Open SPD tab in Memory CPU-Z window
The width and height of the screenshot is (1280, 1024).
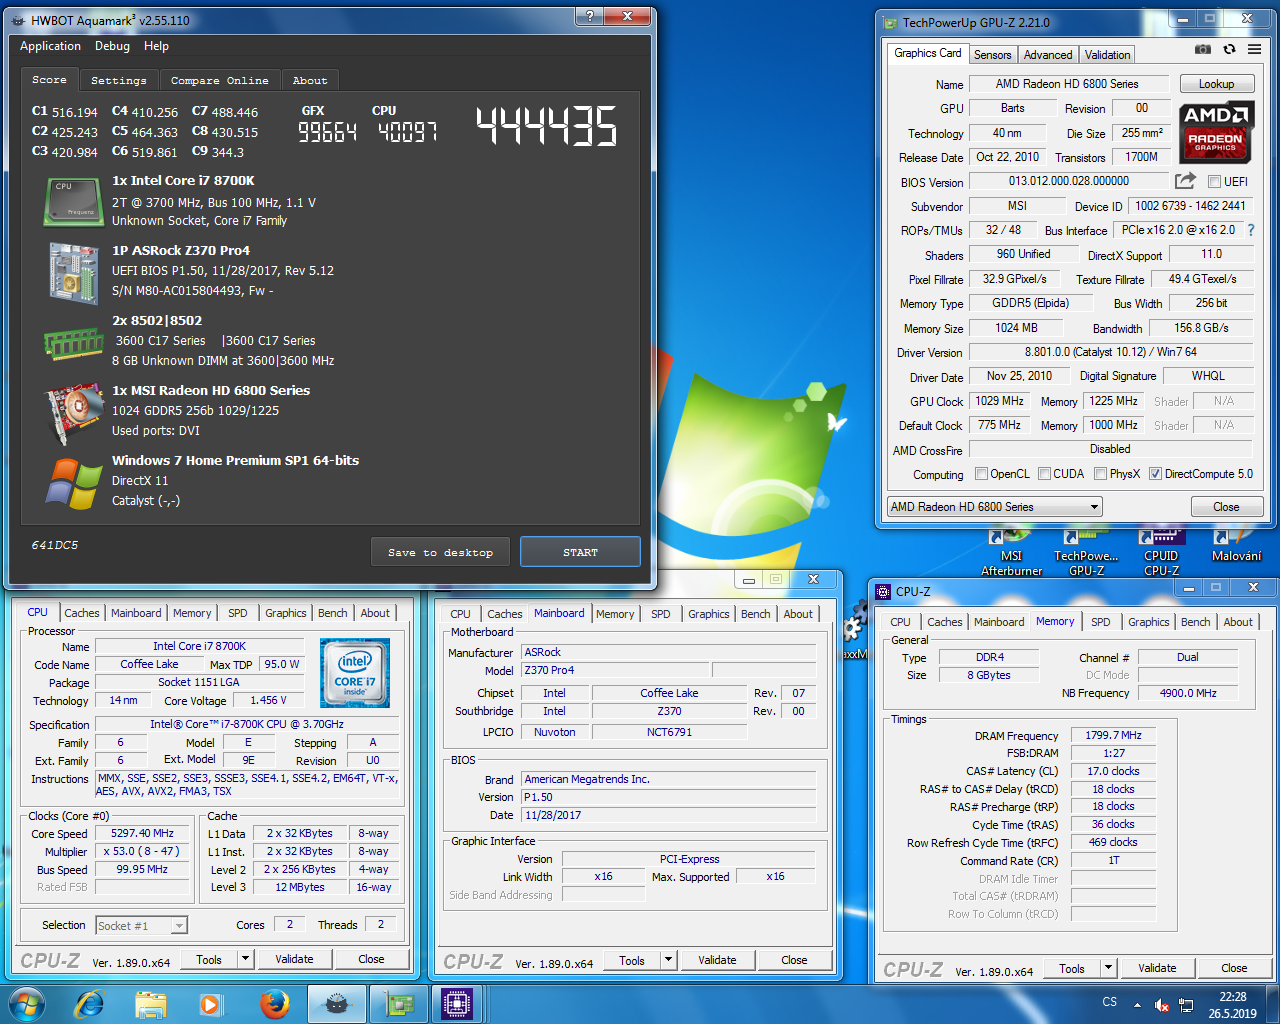[x=1100, y=622]
